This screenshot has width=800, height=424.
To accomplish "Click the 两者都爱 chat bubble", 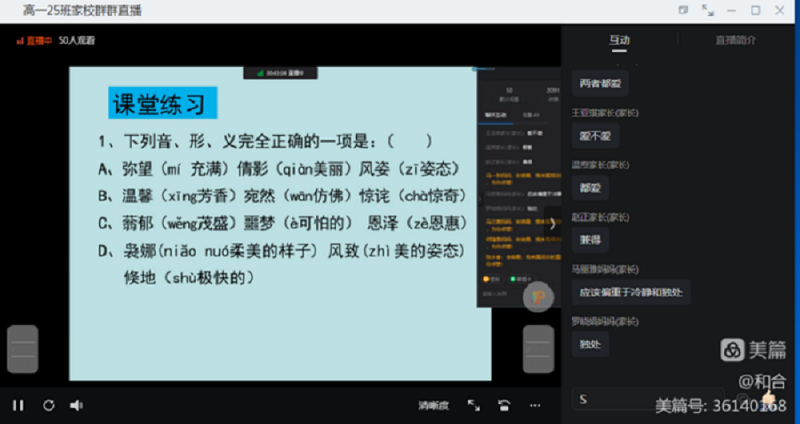I will 600,83.
